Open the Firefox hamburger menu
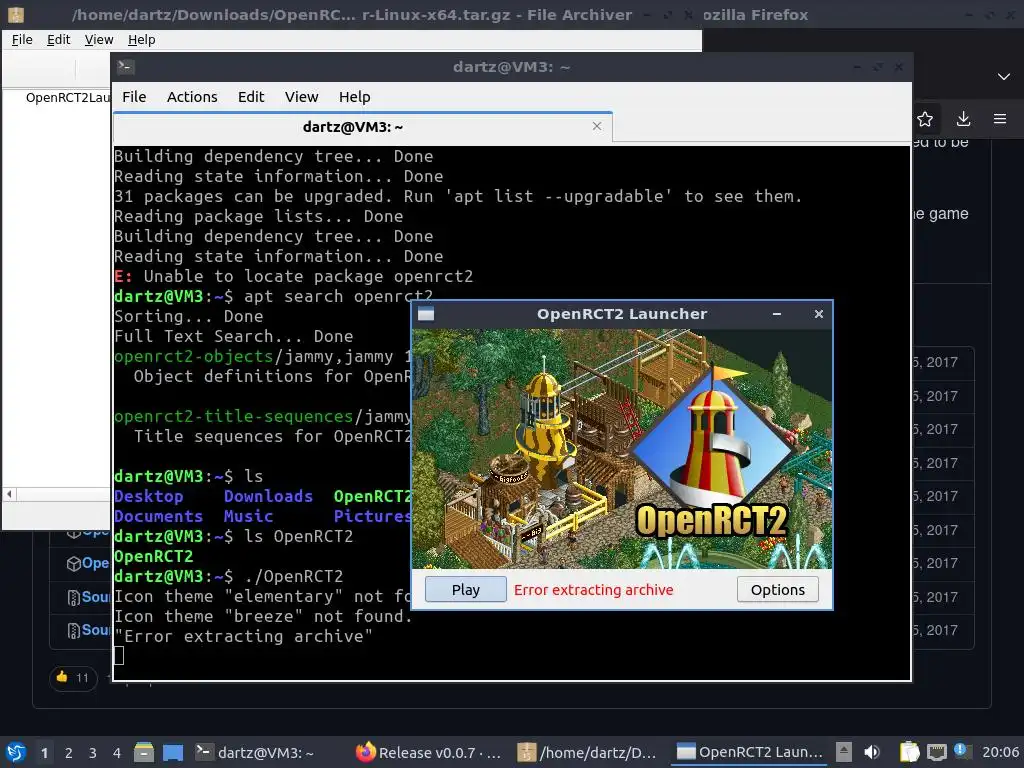 pos(1000,119)
